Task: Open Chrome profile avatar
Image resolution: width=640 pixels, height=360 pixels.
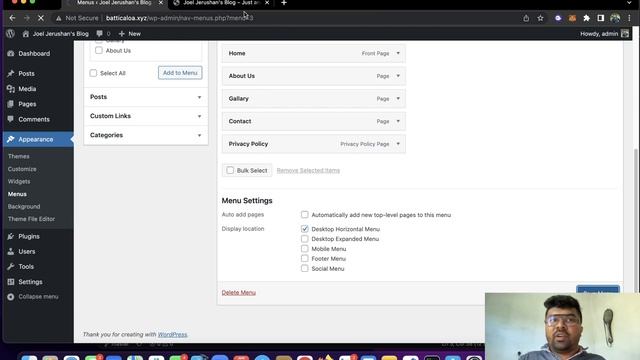Action: point(615,18)
